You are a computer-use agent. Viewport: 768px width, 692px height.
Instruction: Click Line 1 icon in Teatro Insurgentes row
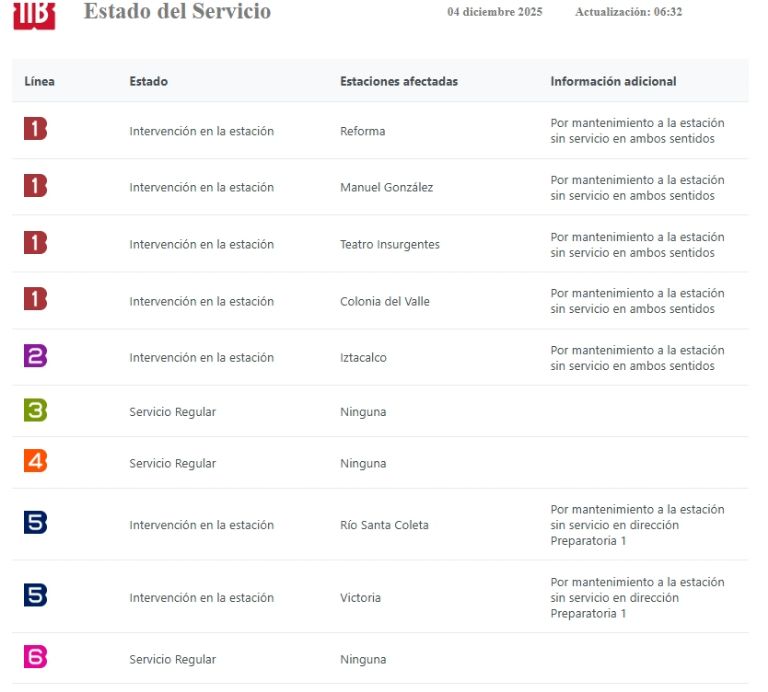point(35,242)
